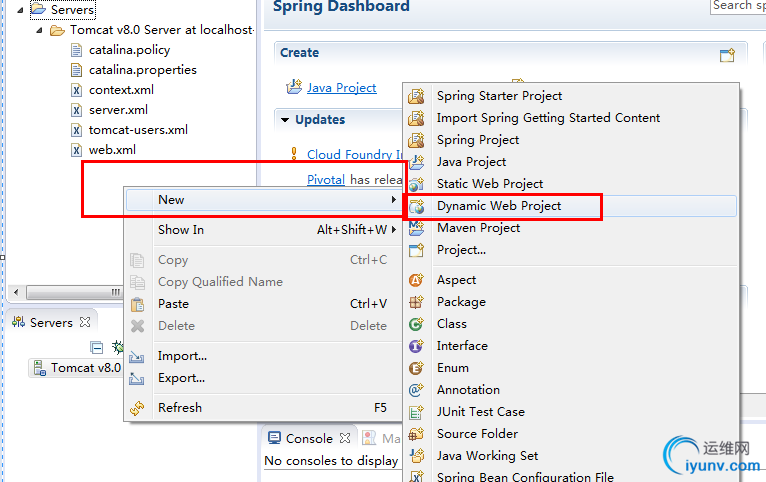
Task: Click the dashboard Search field
Action: [738, 6]
